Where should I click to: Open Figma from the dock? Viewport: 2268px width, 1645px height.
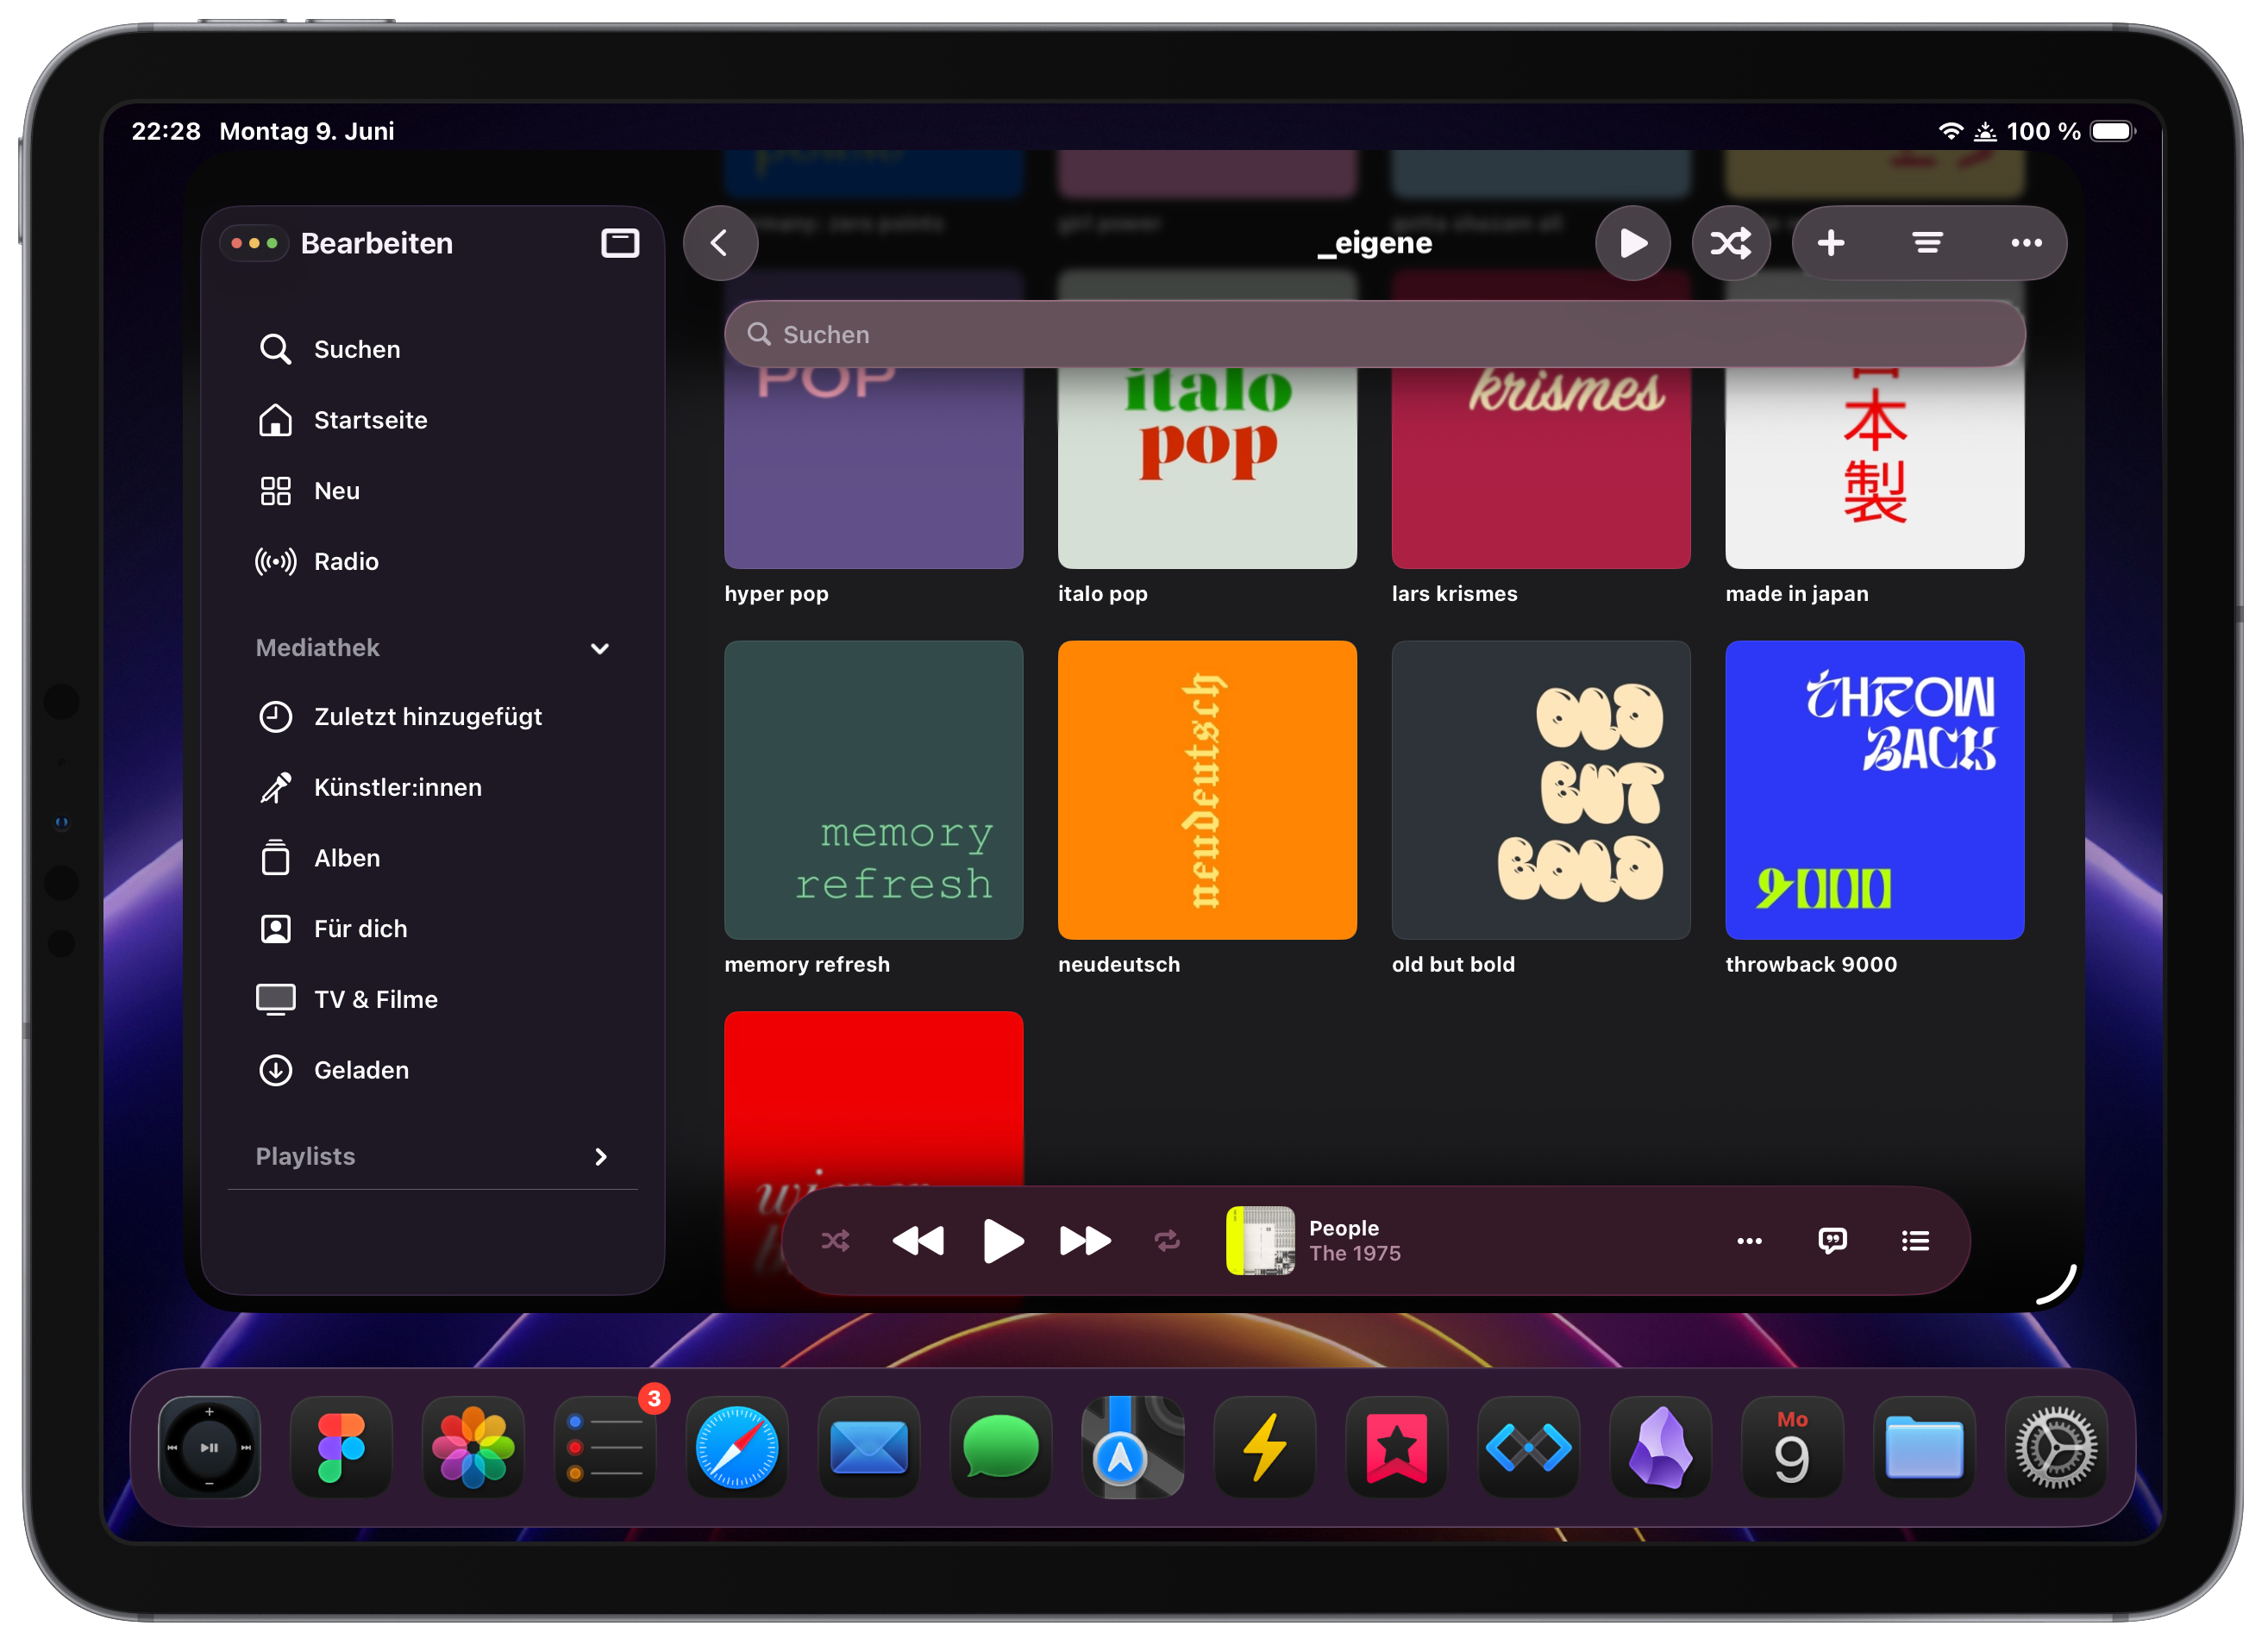pos(342,1447)
